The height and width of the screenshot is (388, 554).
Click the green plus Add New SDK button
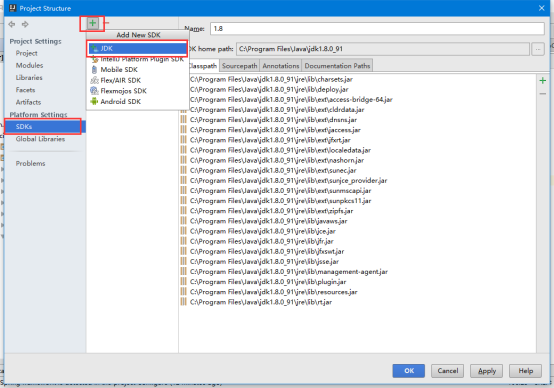point(92,23)
